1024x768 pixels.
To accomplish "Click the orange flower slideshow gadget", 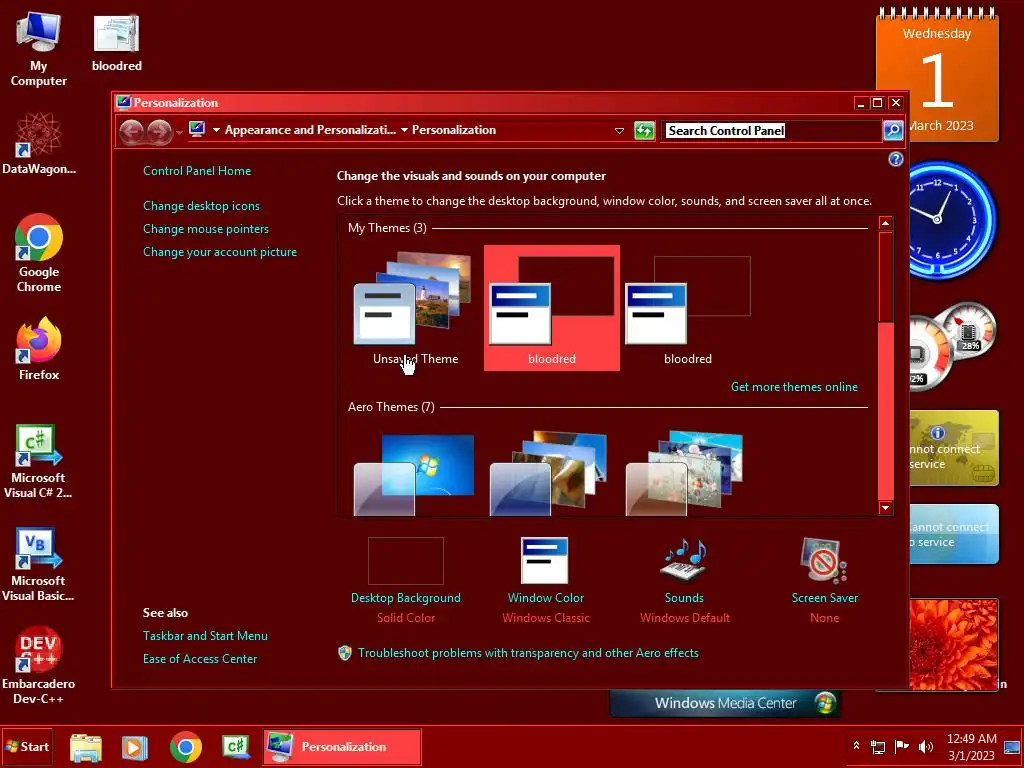I will 954,645.
